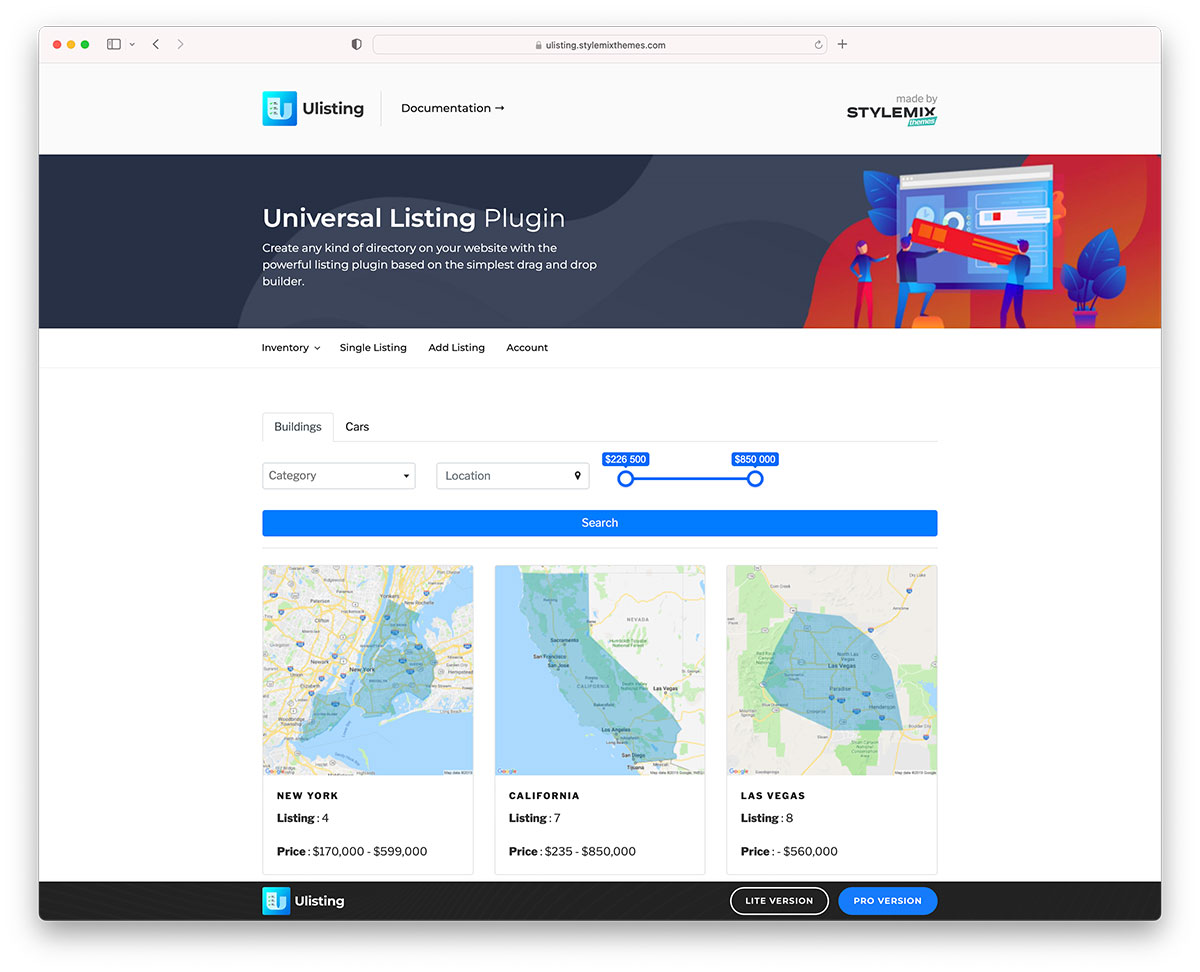Screen dimensions: 1200x972
Task: Click the price range slider track
Action: pyautogui.click(x=690, y=478)
